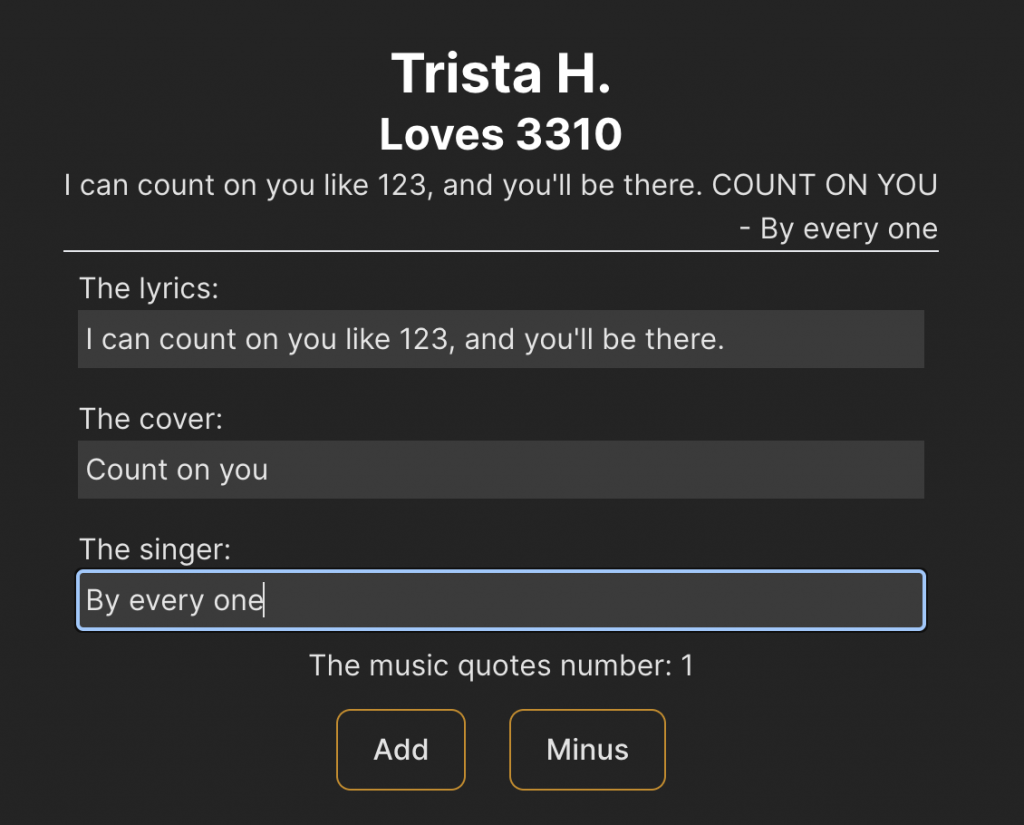Click the "The lyrics:" label

tap(149, 289)
